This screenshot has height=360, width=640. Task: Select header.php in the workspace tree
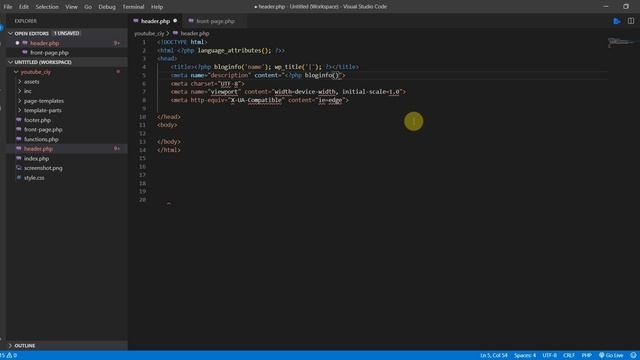(x=38, y=149)
